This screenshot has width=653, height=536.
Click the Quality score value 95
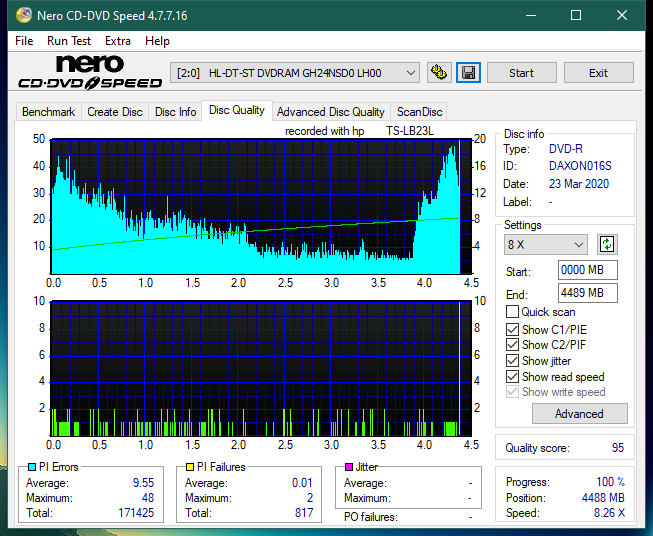point(618,448)
